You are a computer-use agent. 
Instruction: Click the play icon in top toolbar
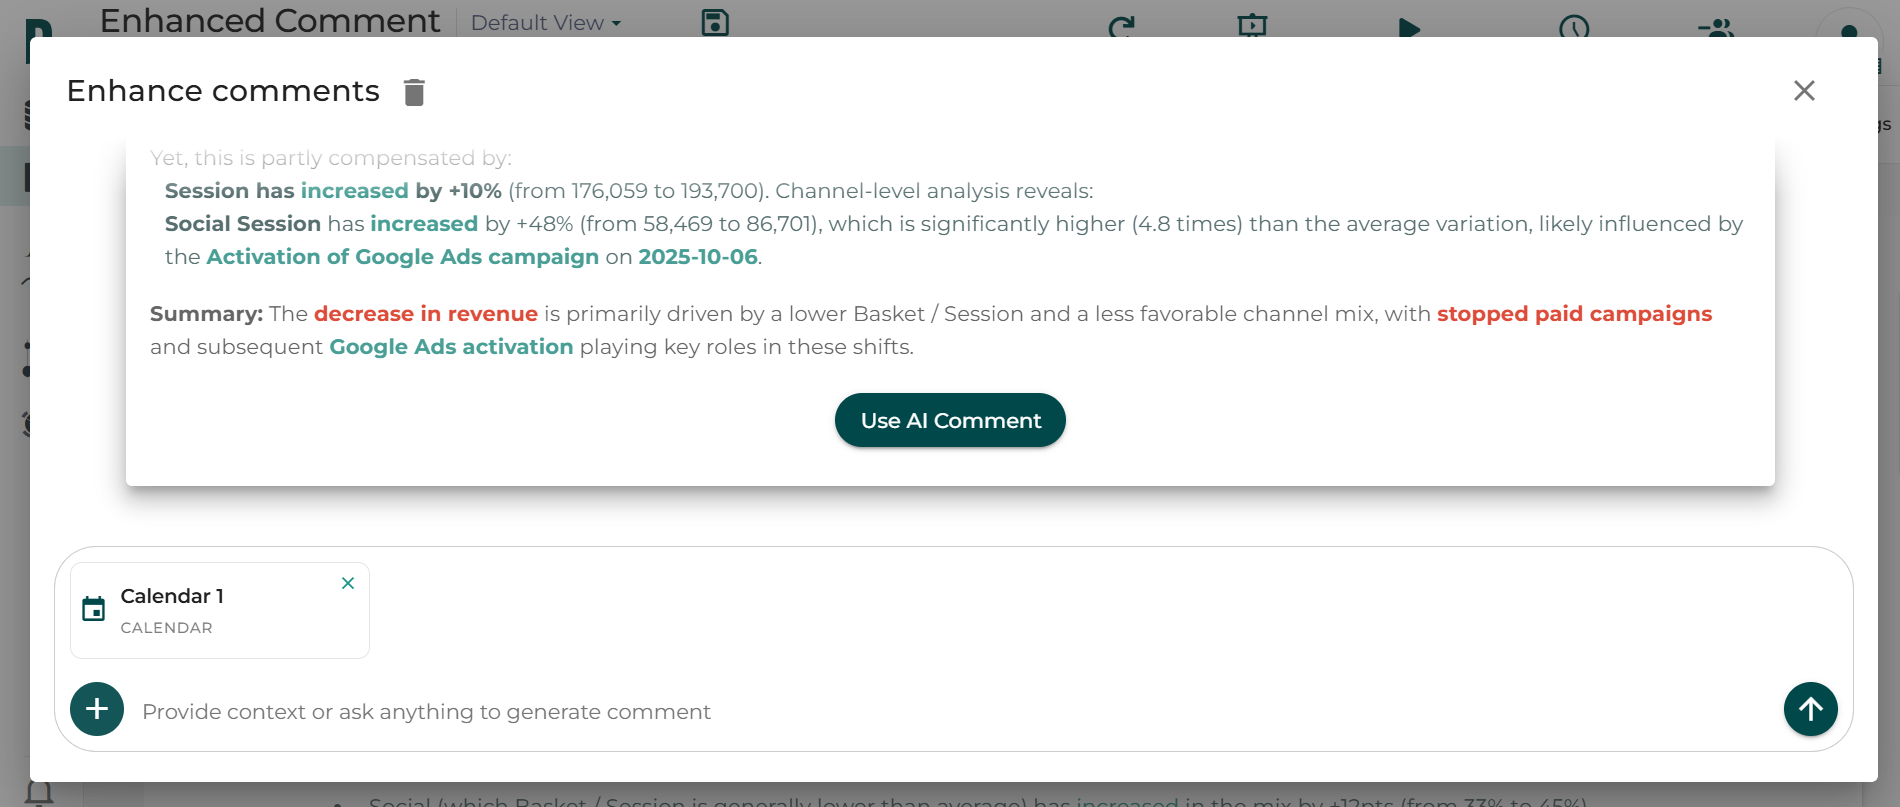click(x=1409, y=28)
